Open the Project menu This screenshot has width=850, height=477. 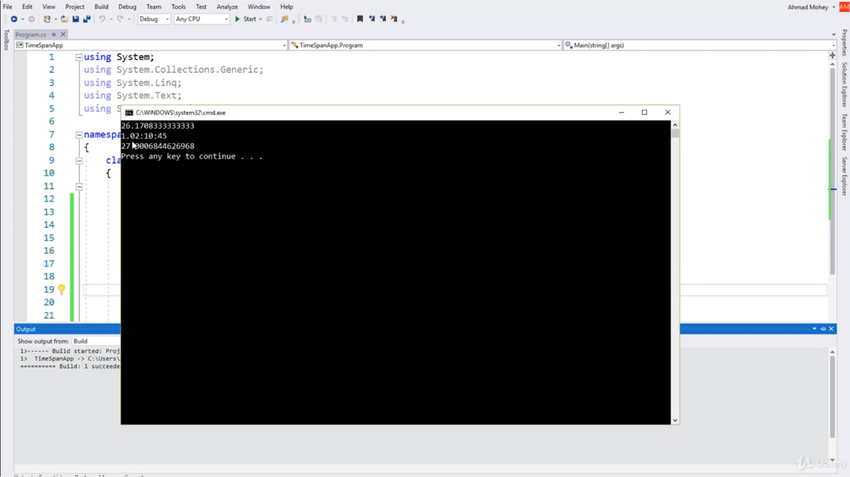[x=75, y=7]
